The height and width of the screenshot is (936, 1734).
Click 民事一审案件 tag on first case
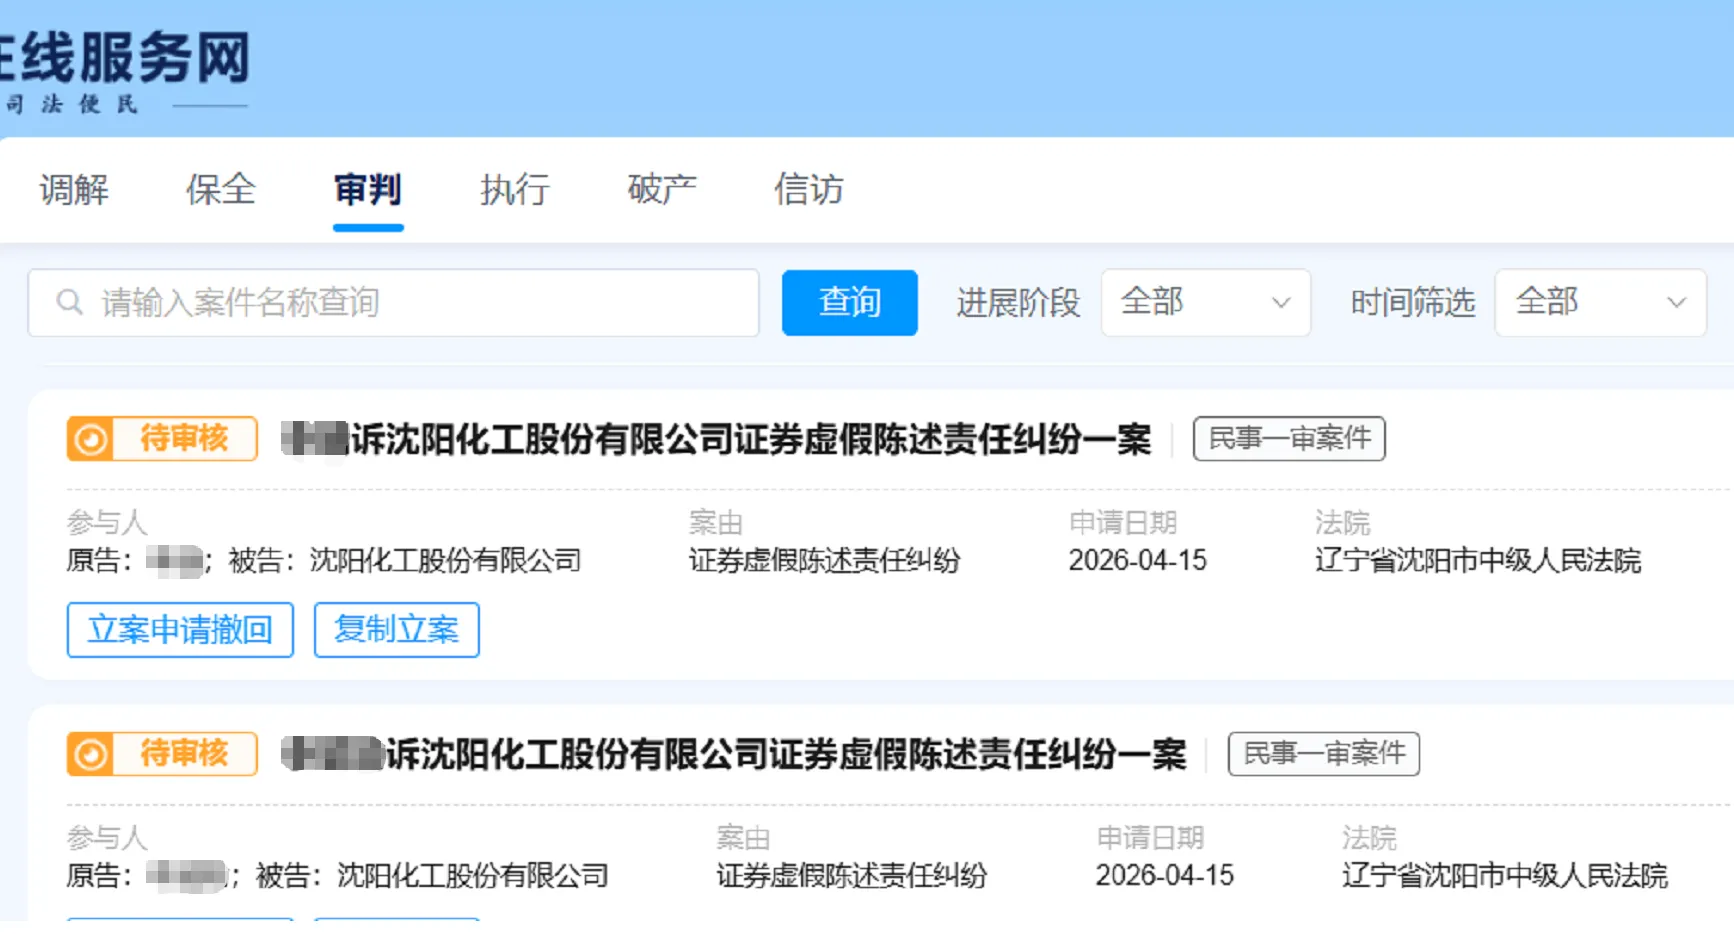[x=1289, y=439]
